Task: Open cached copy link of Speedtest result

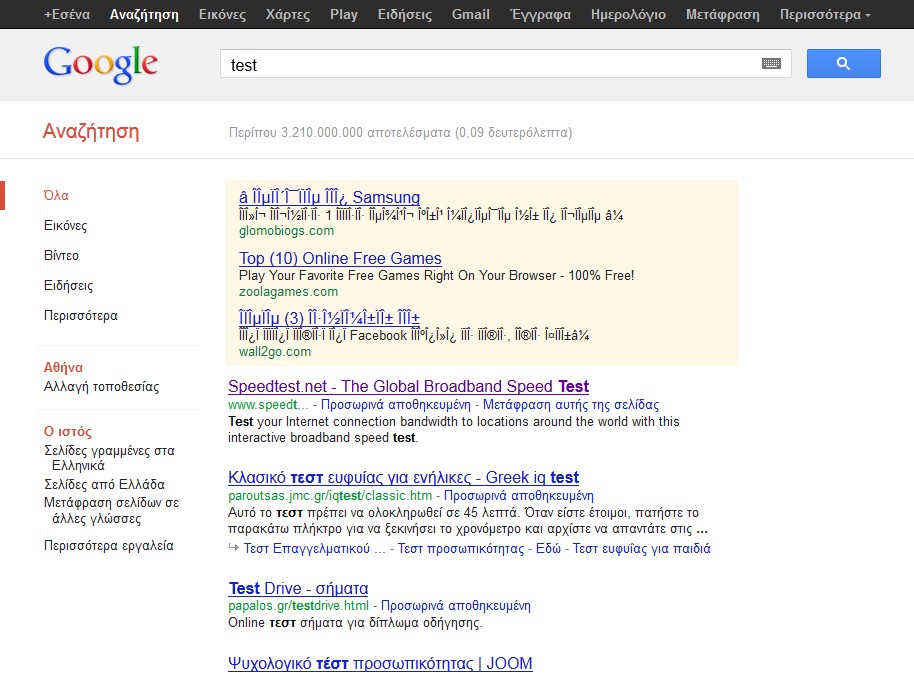Action: tap(396, 405)
